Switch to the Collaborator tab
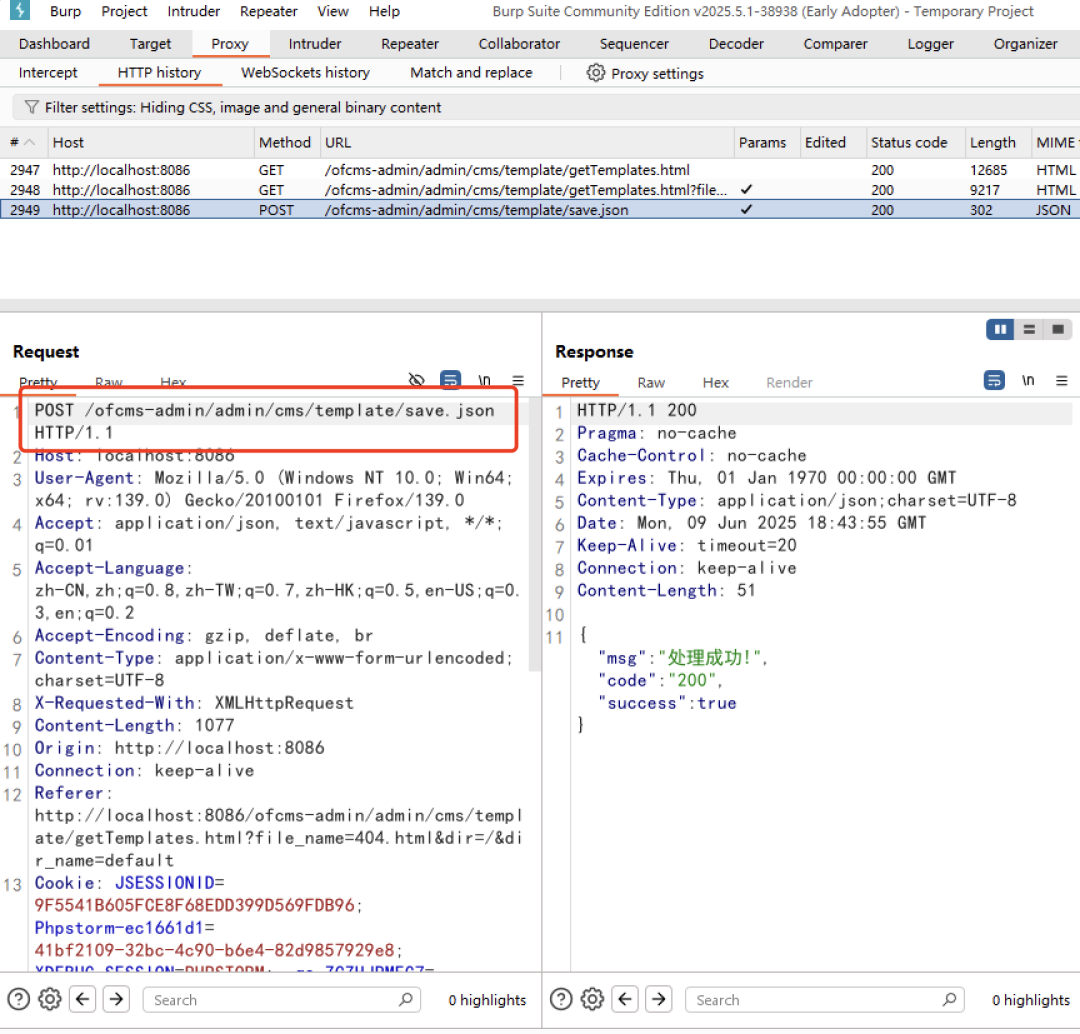This screenshot has width=1080, height=1034. click(x=519, y=43)
